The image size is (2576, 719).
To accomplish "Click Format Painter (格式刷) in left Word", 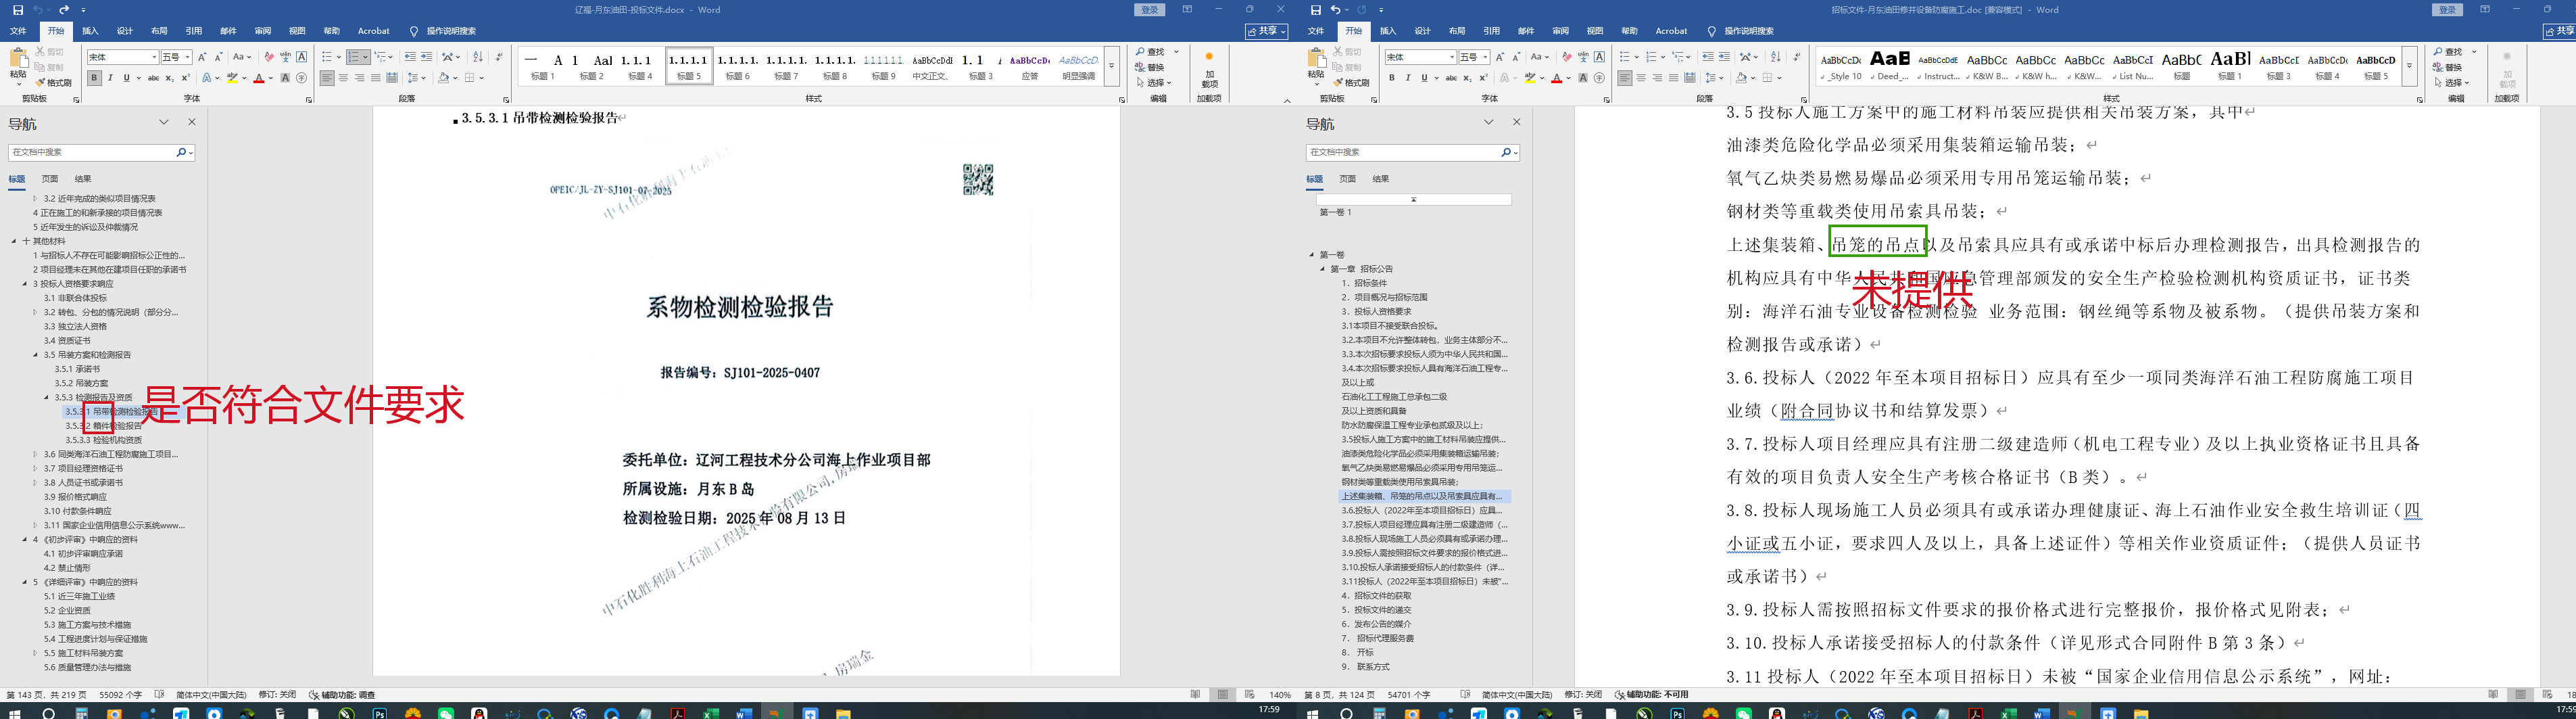I will point(54,83).
